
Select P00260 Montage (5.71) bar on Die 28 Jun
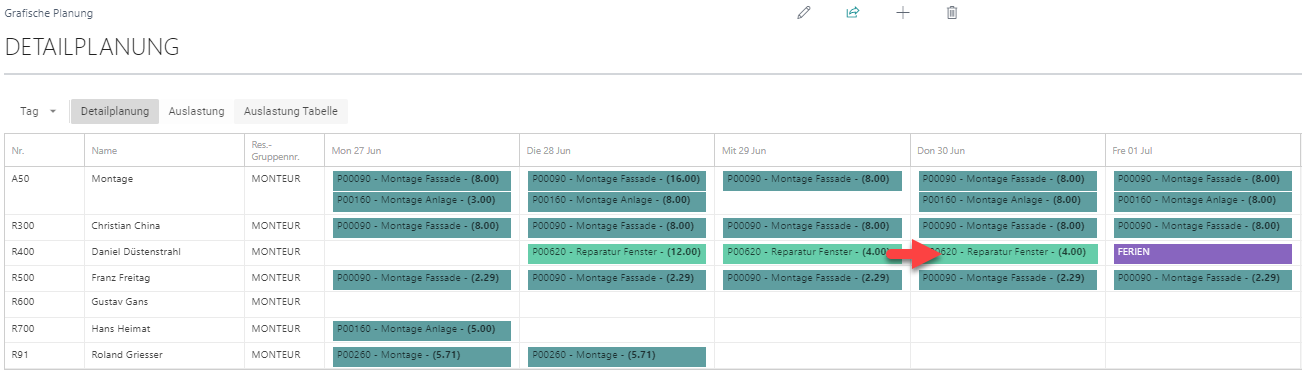(x=617, y=356)
